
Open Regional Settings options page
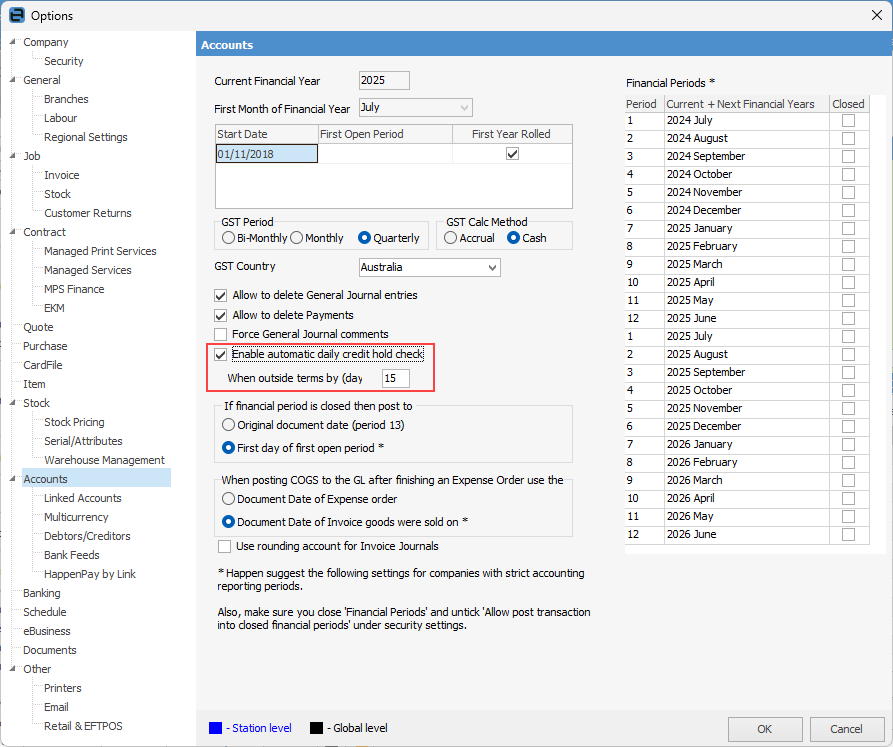point(85,137)
